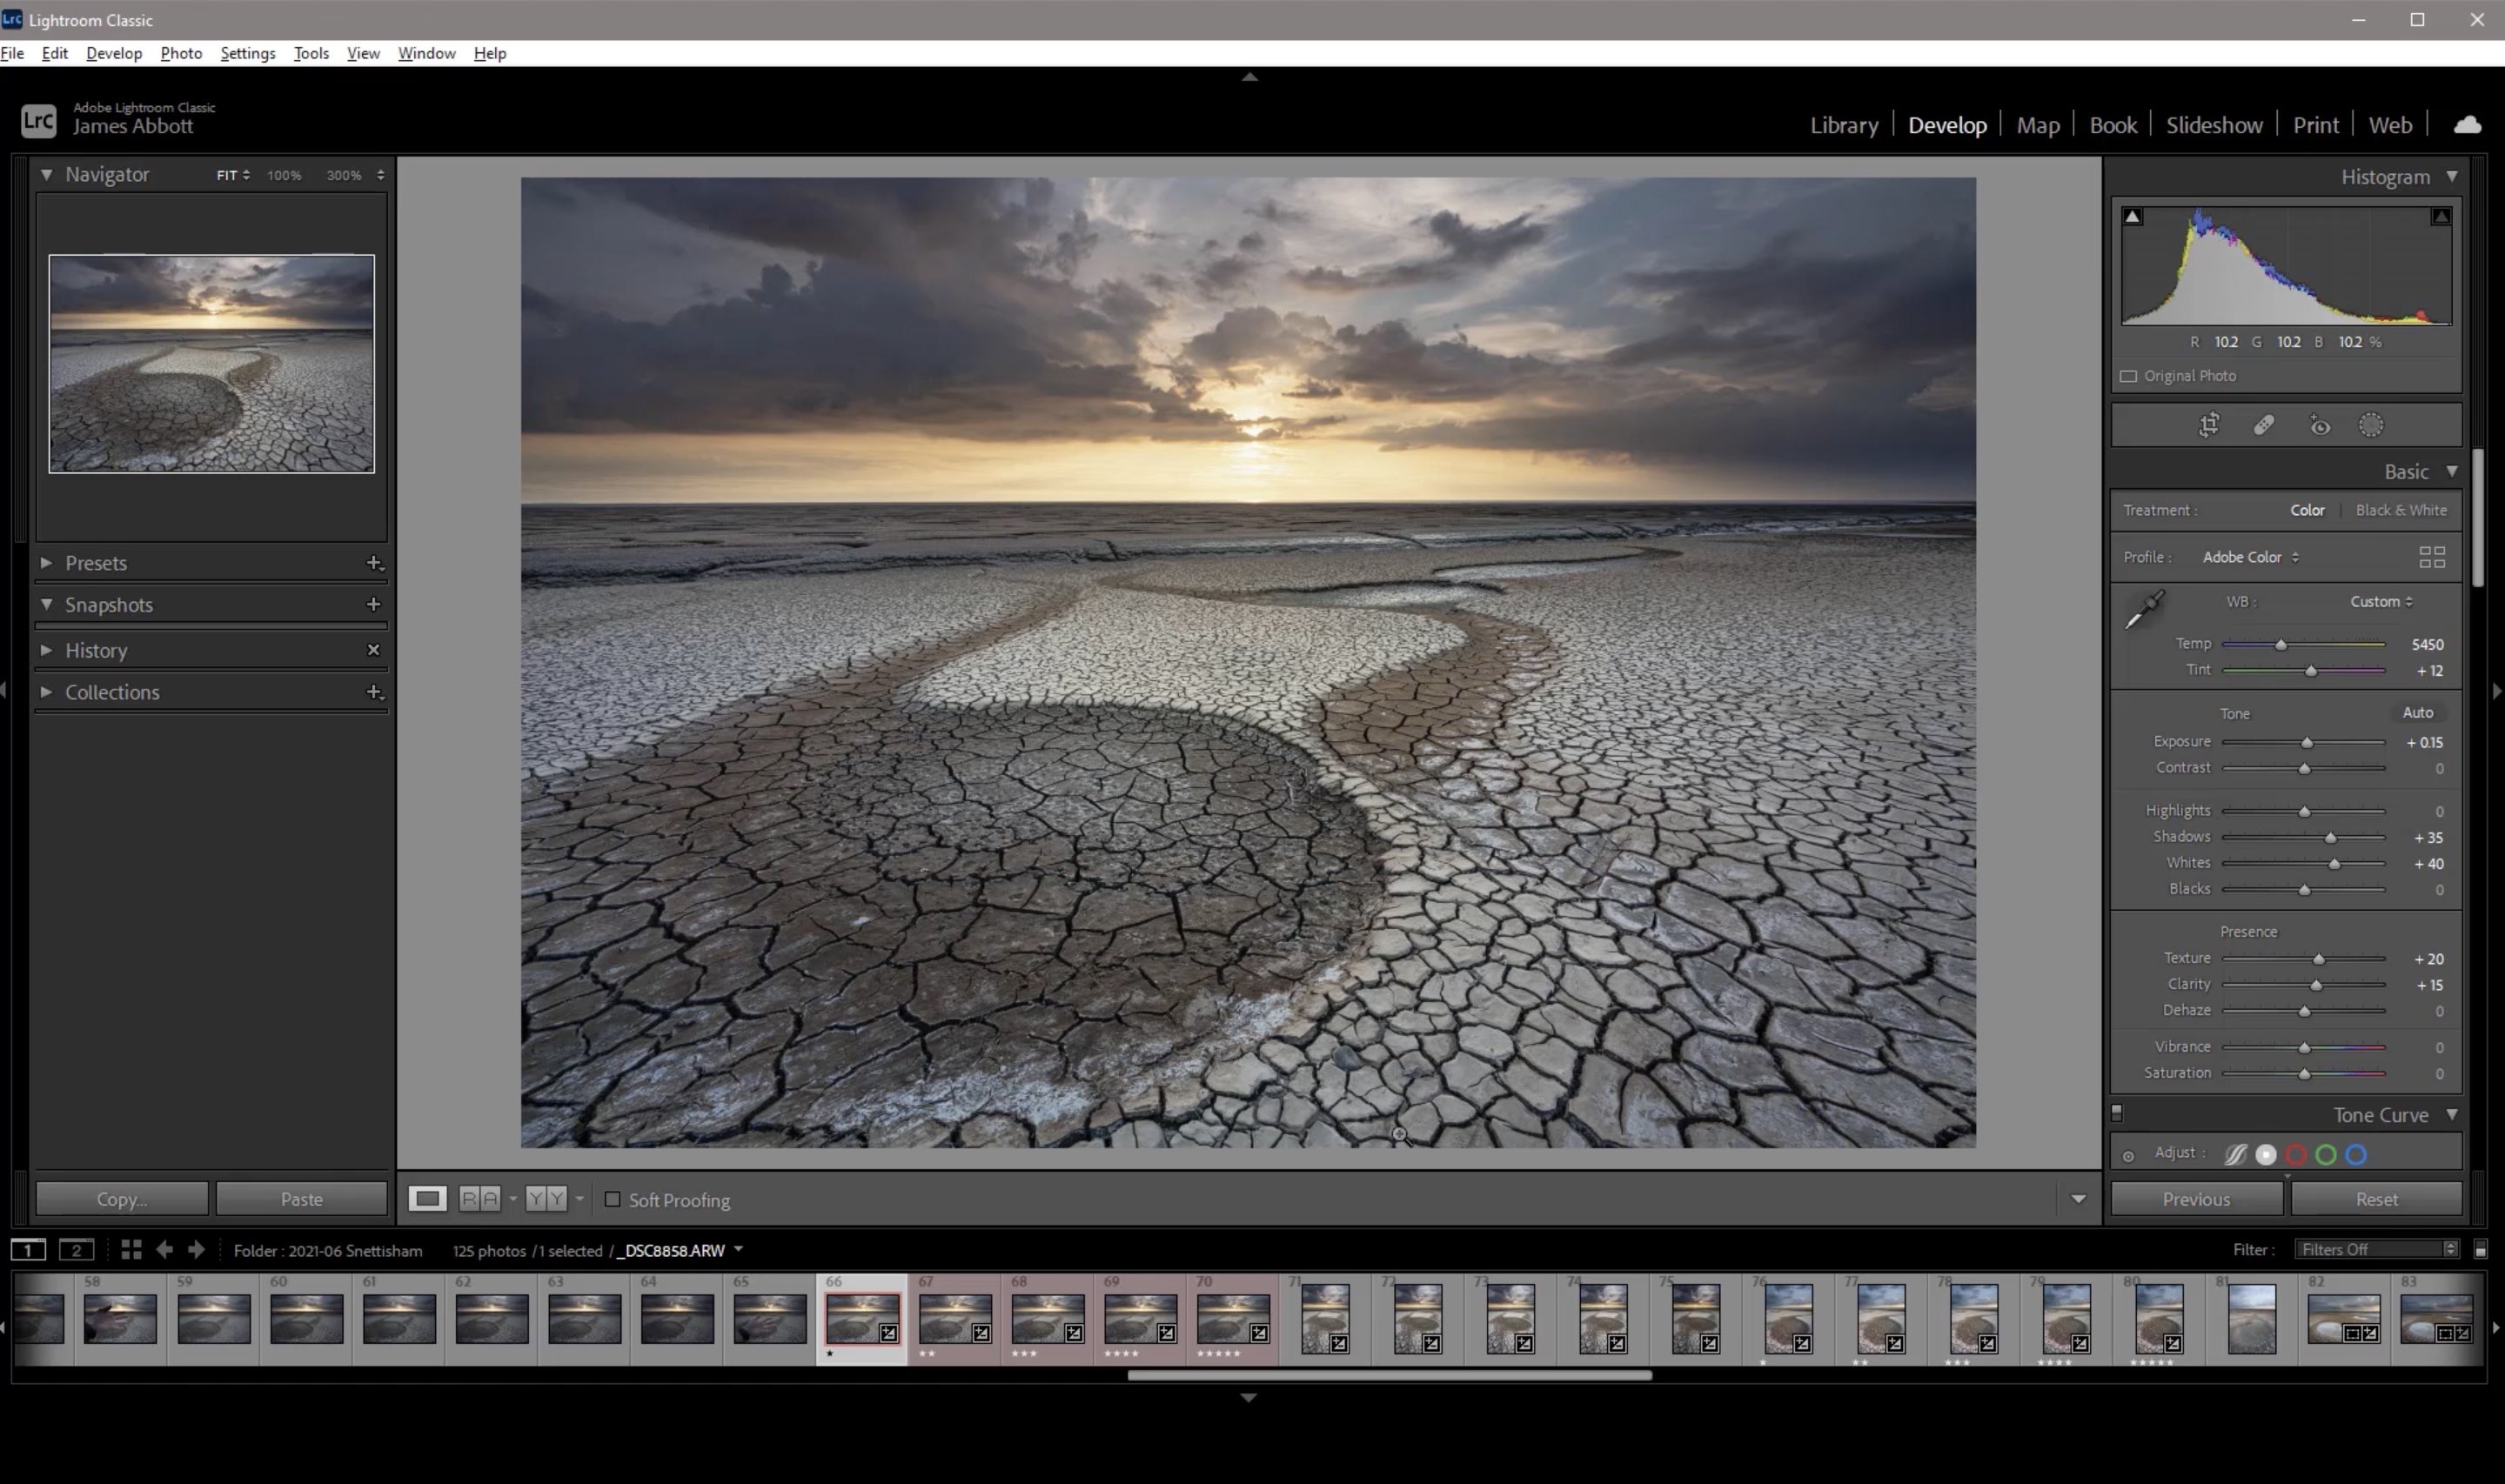This screenshot has width=2505, height=1484.
Task: Select the Spot Removal healing tool
Action: pos(2263,424)
